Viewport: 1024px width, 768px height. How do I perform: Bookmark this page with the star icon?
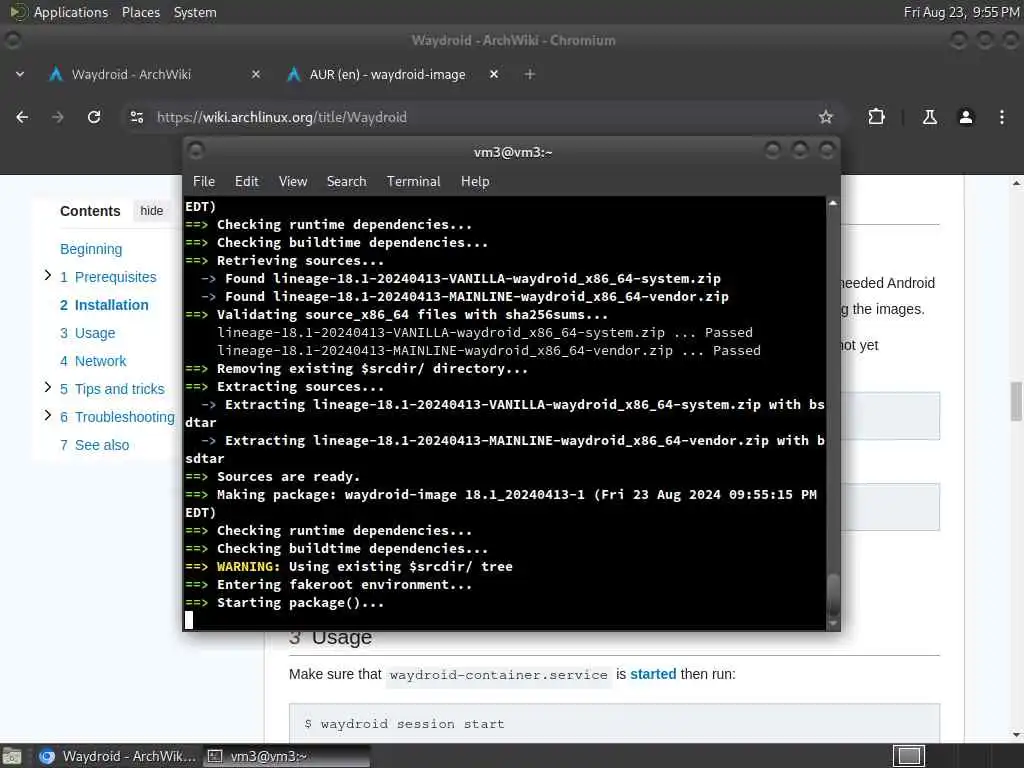point(825,117)
